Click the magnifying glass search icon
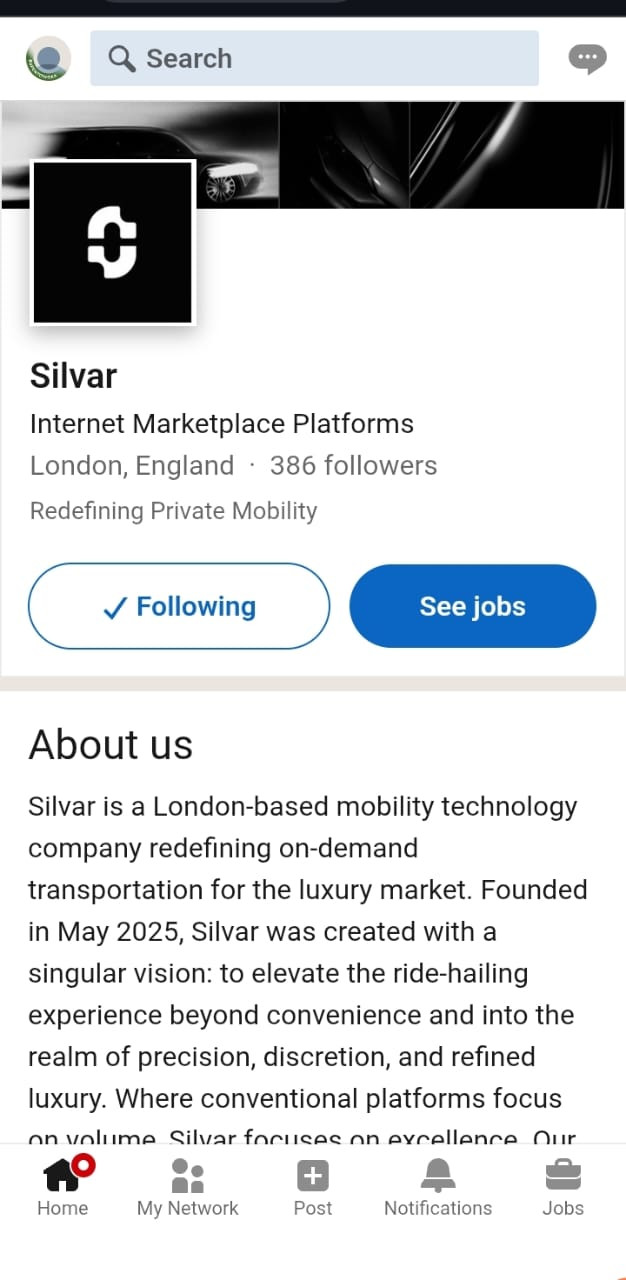This screenshot has width=626, height=1280. pos(122,59)
